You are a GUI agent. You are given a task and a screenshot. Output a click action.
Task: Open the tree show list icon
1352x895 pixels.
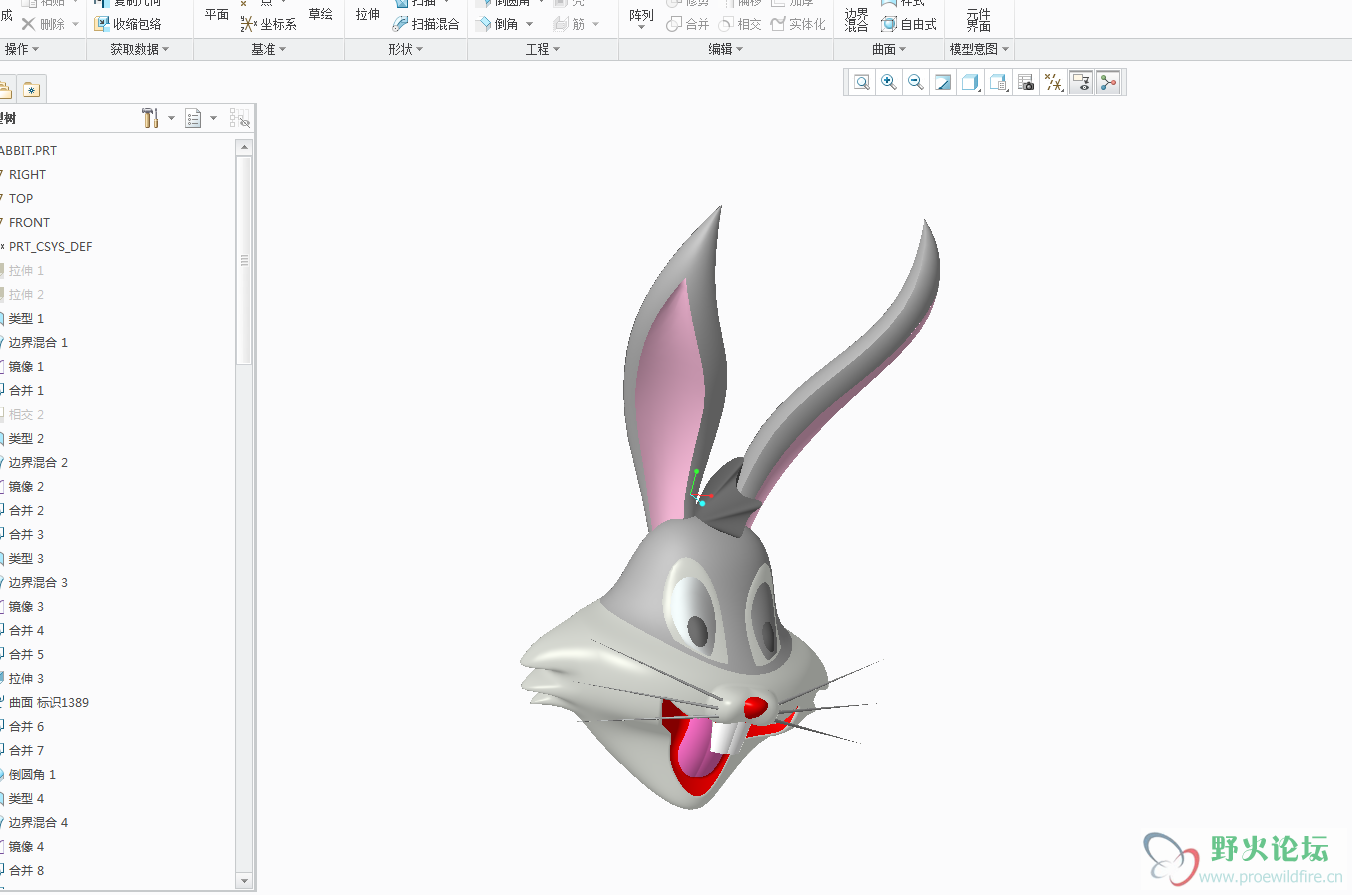point(194,118)
